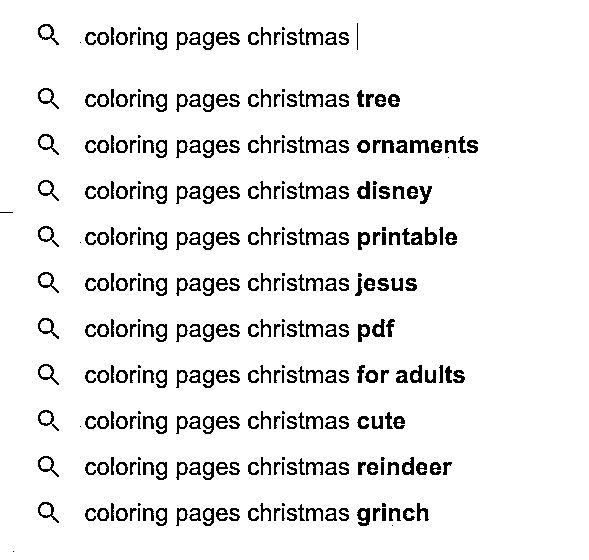589x560 pixels.
Task: Click magnifier icon beside 'grinch' suggestion
Action: (48, 513)
